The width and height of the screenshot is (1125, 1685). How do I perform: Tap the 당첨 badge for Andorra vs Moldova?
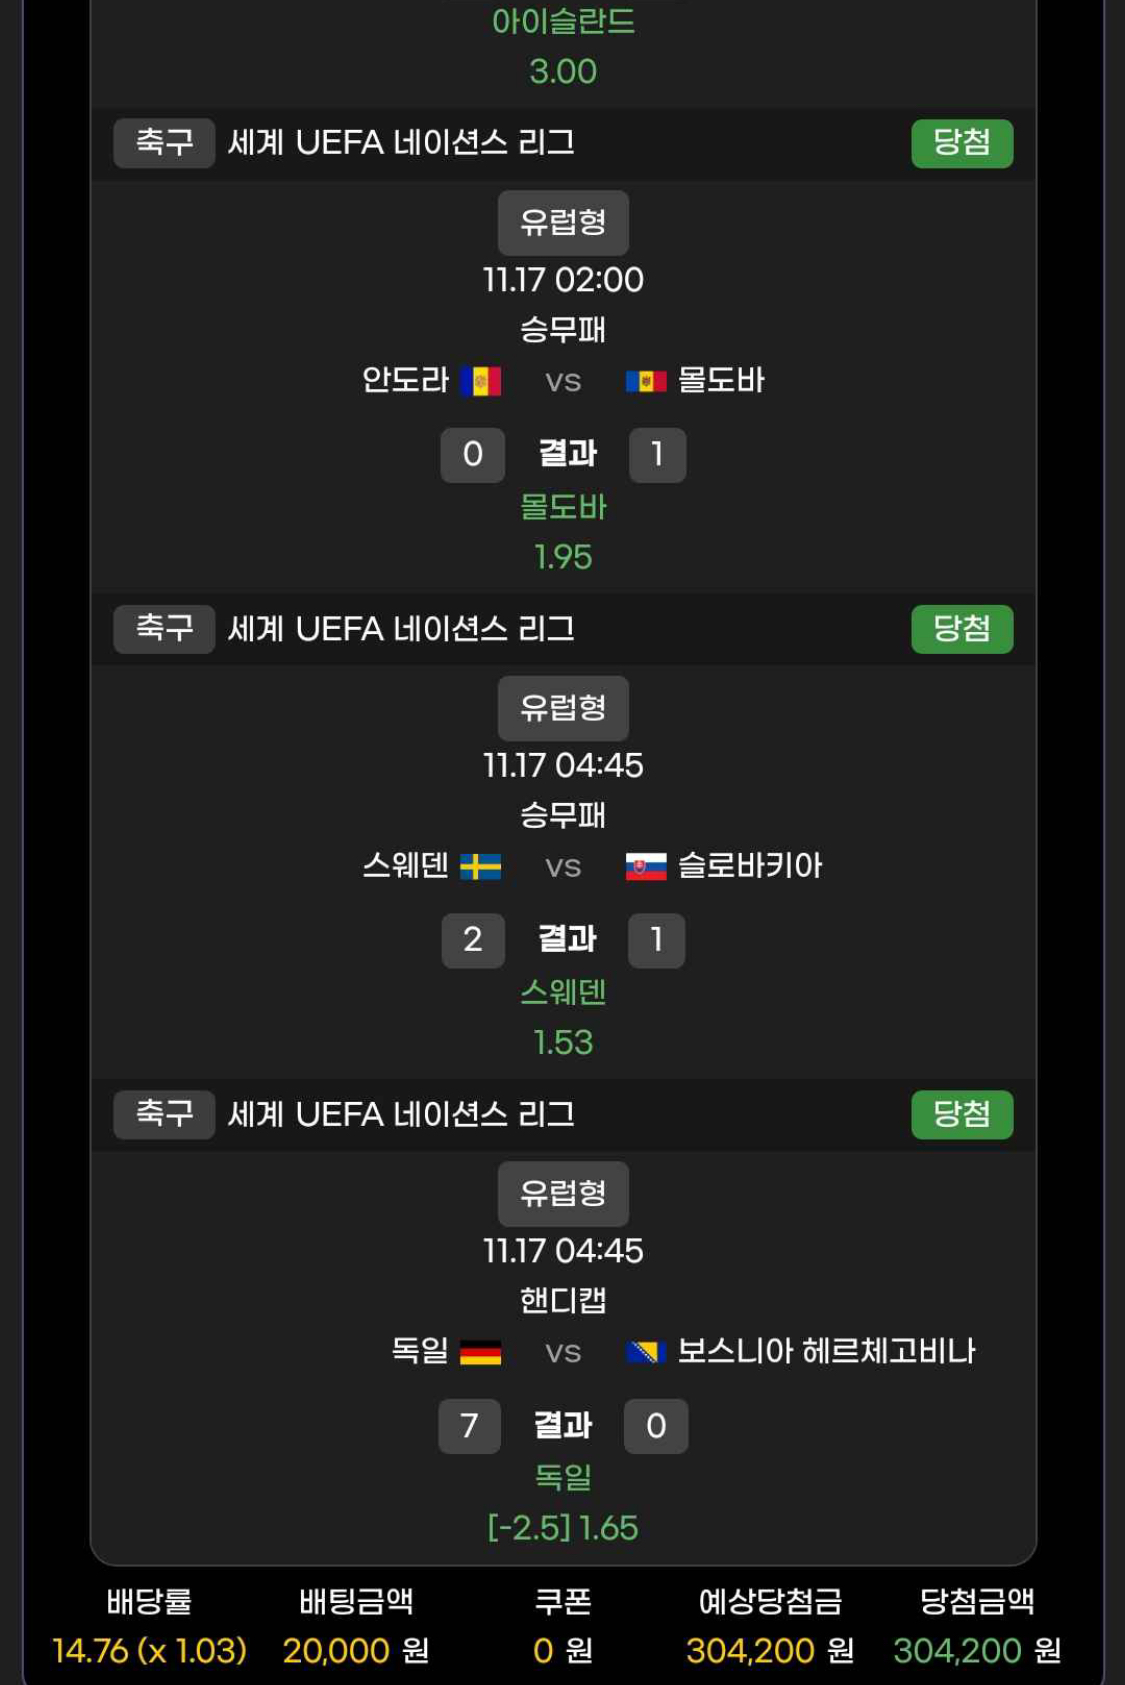(961, 143)
